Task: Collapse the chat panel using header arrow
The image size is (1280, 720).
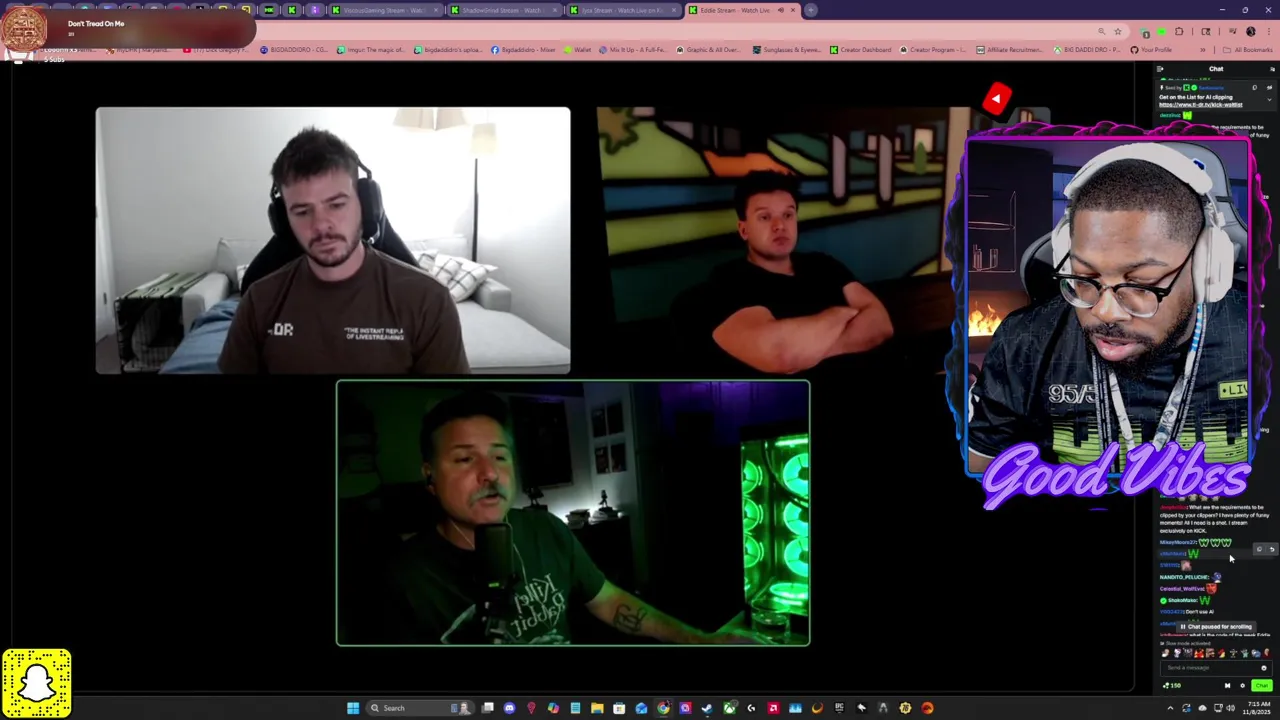Action: tap(1160, 69)
